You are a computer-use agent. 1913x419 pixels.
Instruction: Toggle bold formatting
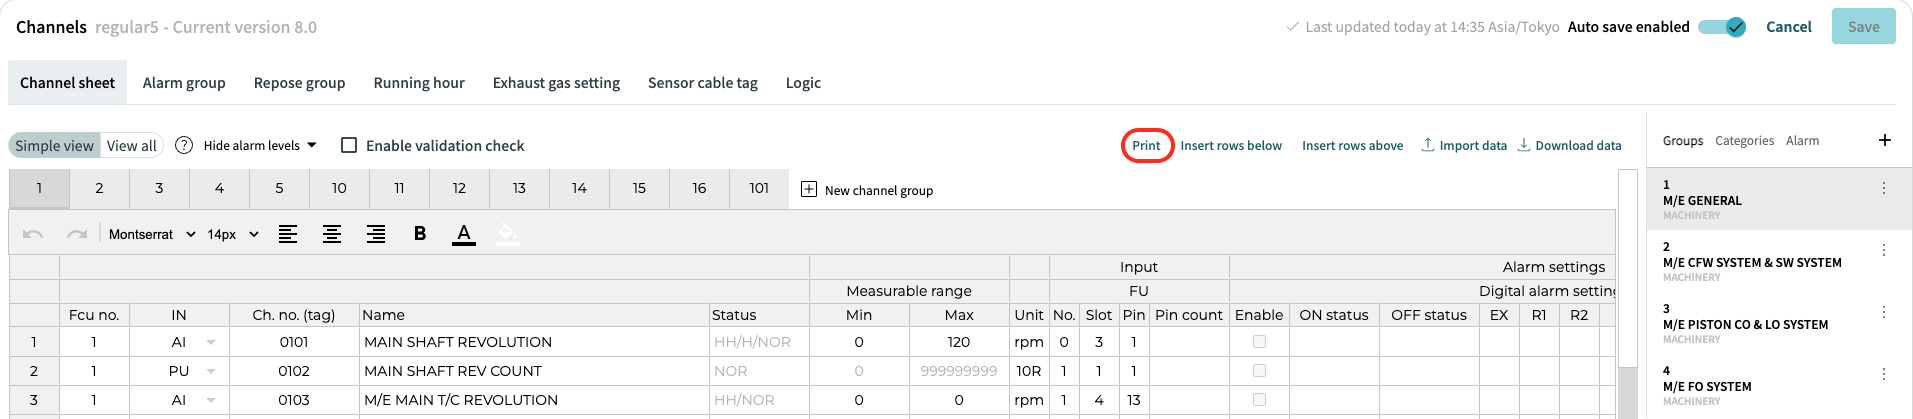[420, 234]
